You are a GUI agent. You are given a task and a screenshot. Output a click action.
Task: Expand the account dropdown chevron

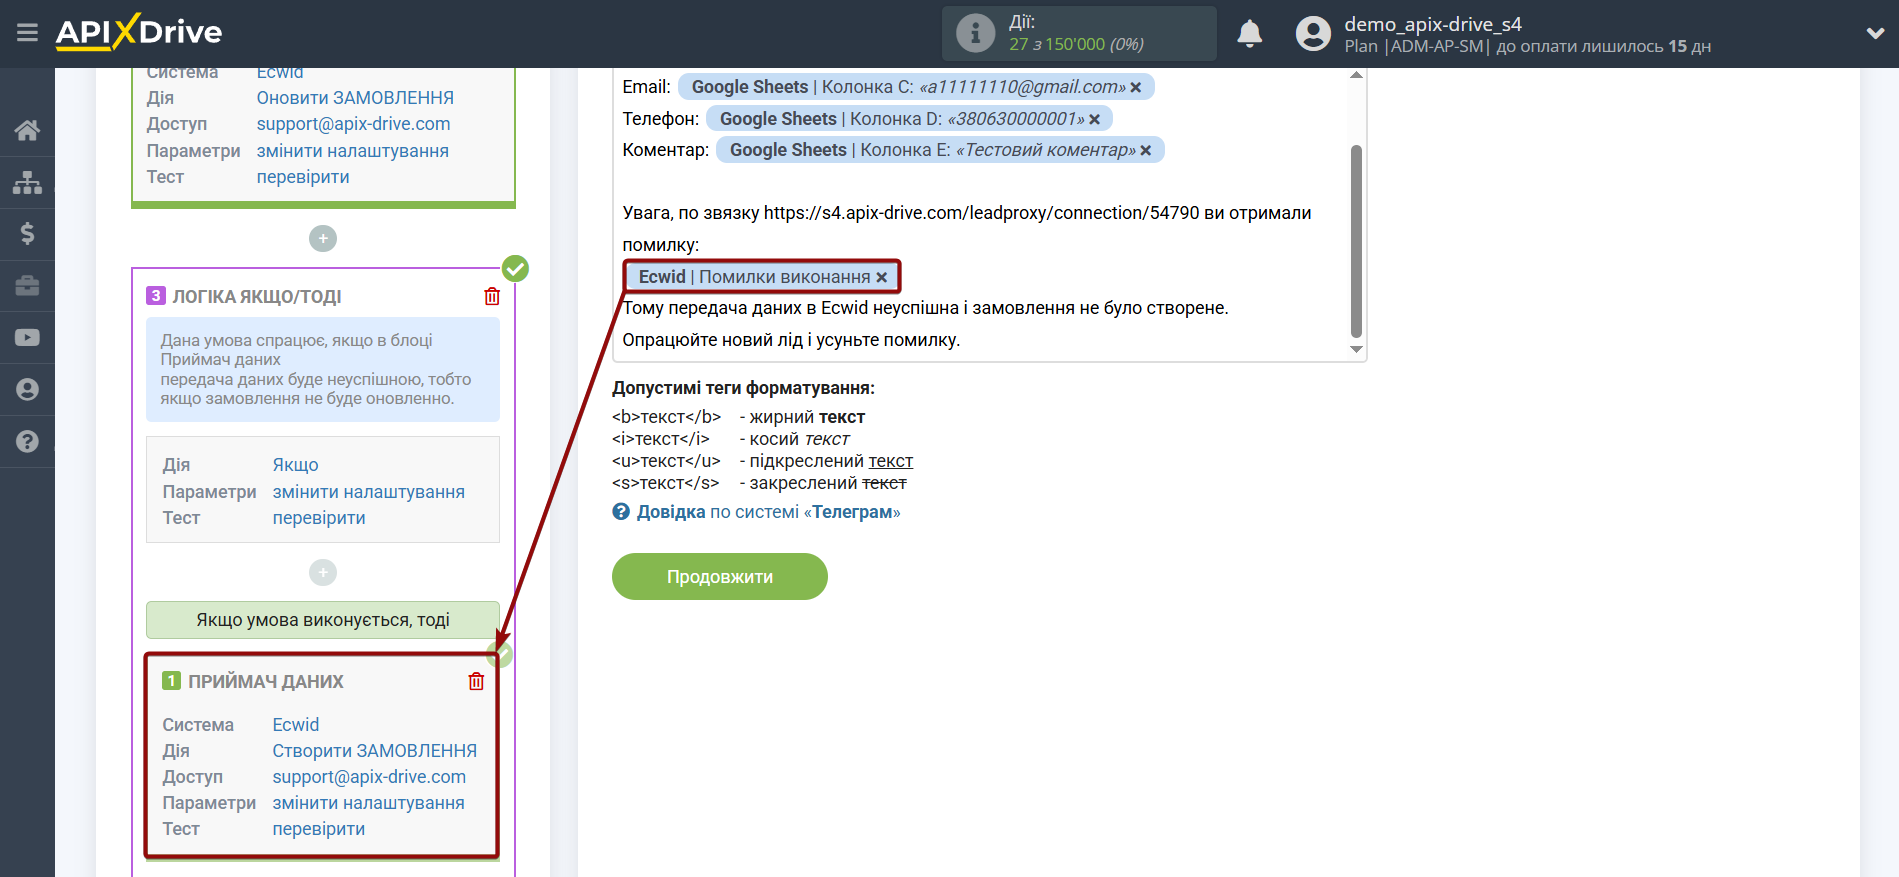tap(1875, 33)
